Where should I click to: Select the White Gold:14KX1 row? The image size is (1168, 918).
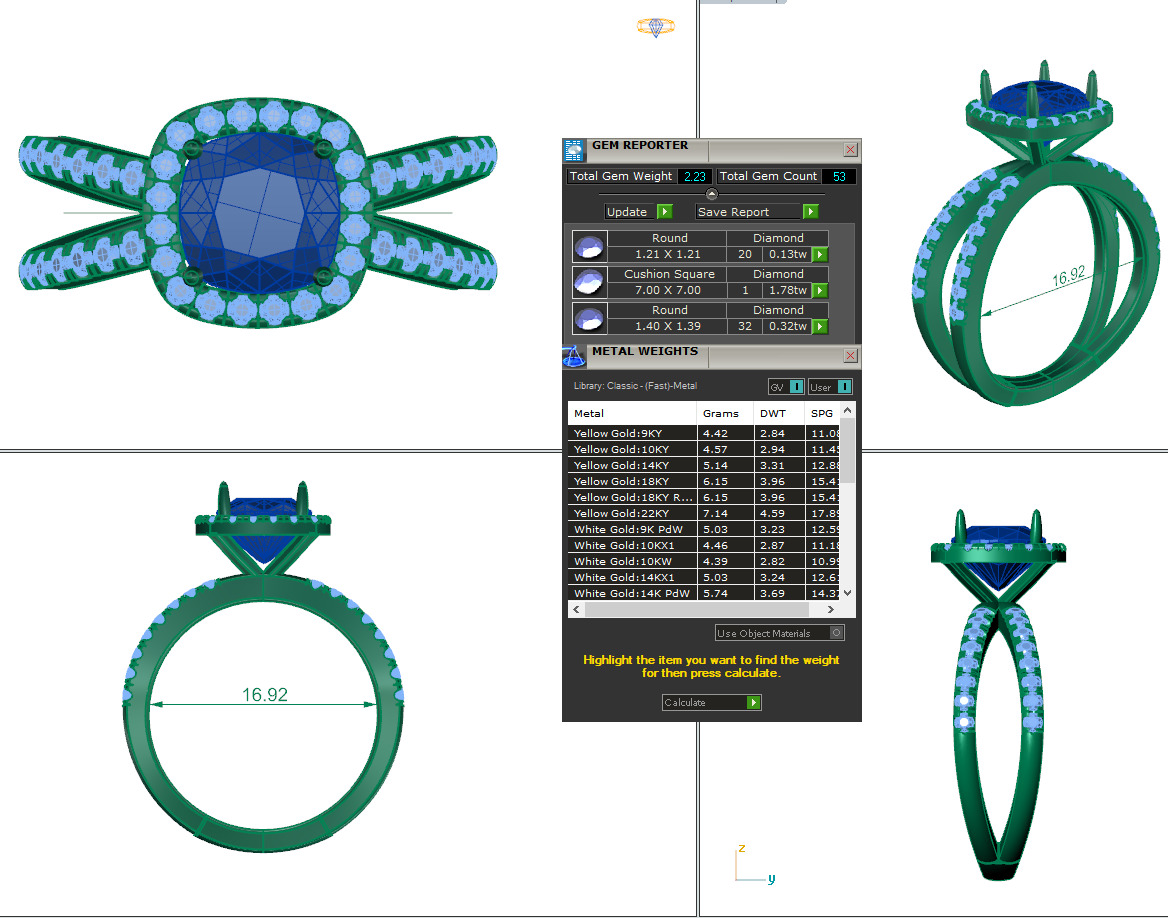click(x=704, y=577)
